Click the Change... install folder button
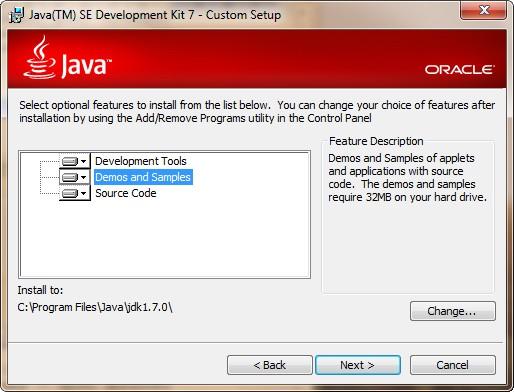Viewport: 514px width, 392px height. point(453,311)
